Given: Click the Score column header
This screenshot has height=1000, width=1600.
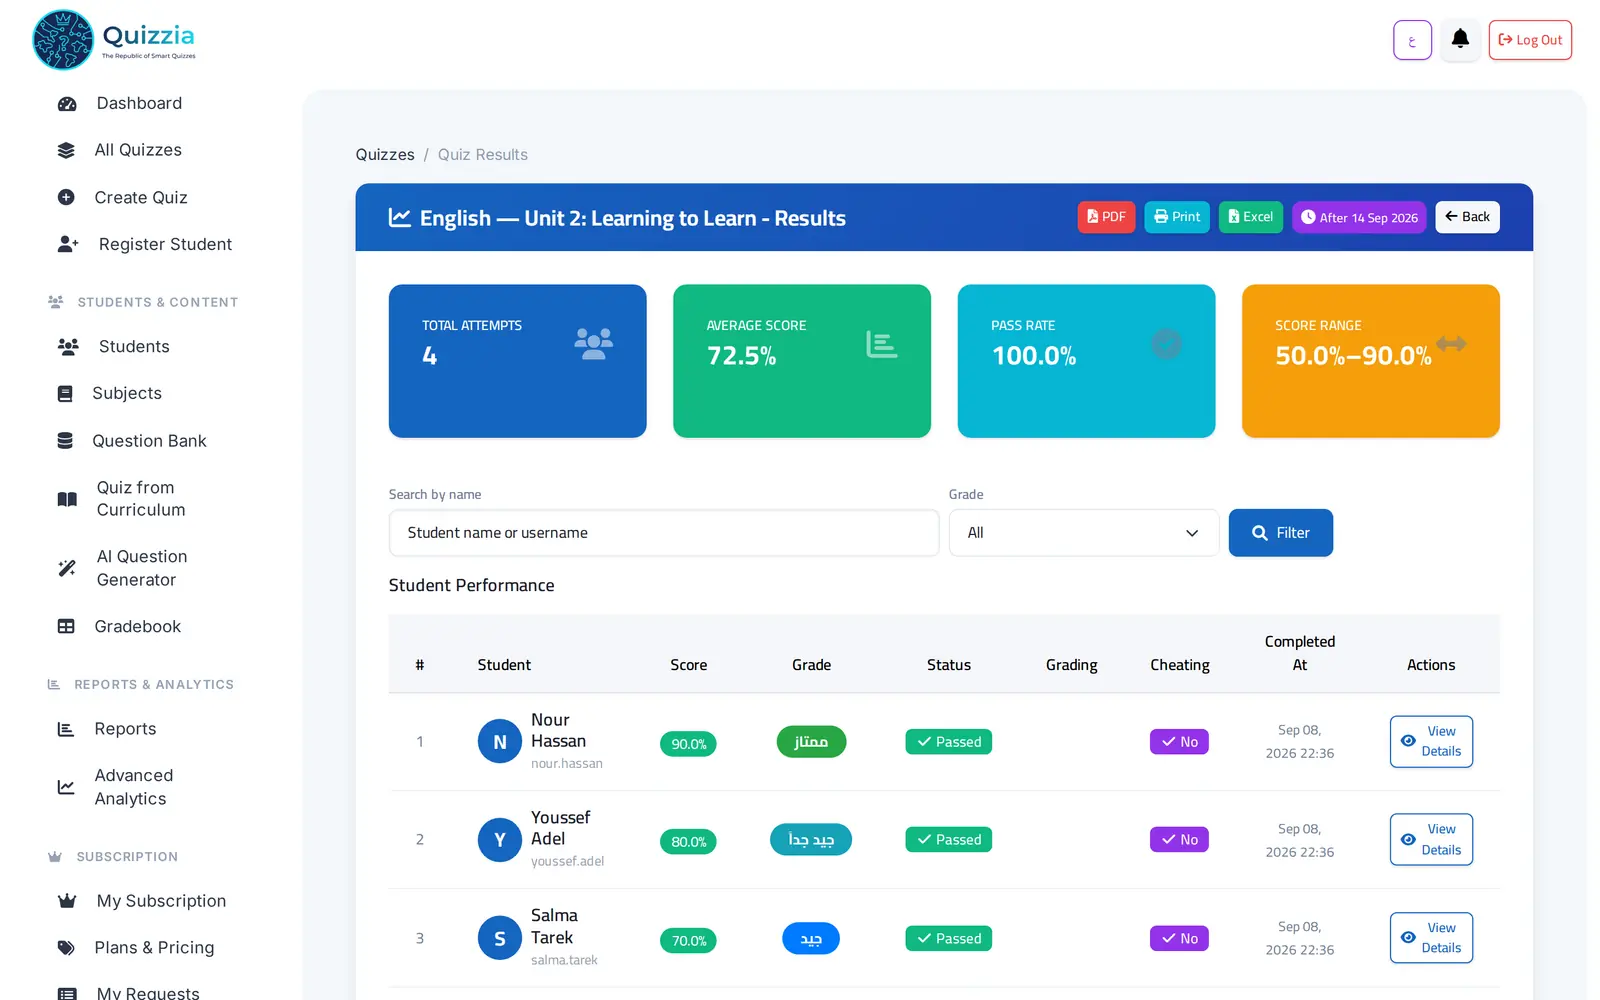Looking at the screenshot, I should click(x=688, y=665).
